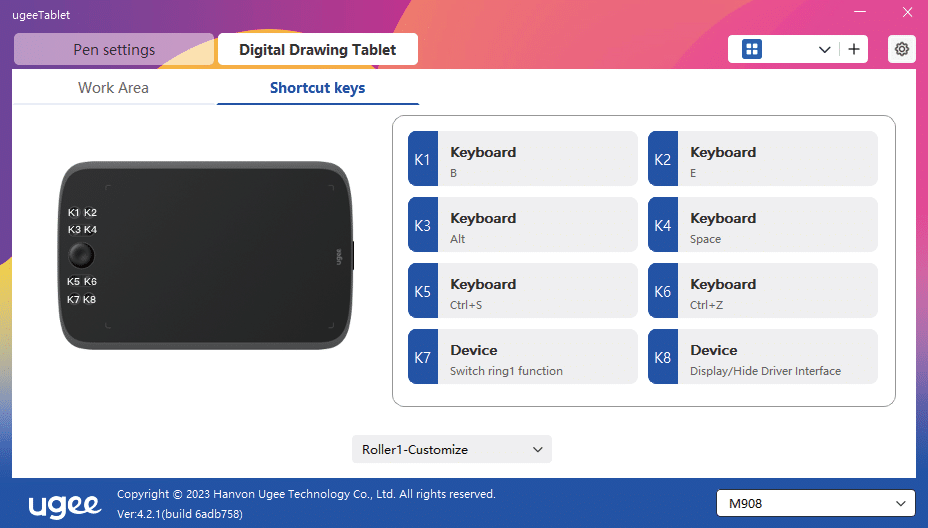Click the roller dial on tablet image
Screen dimensions: 928x528
(x=81, y=256)
